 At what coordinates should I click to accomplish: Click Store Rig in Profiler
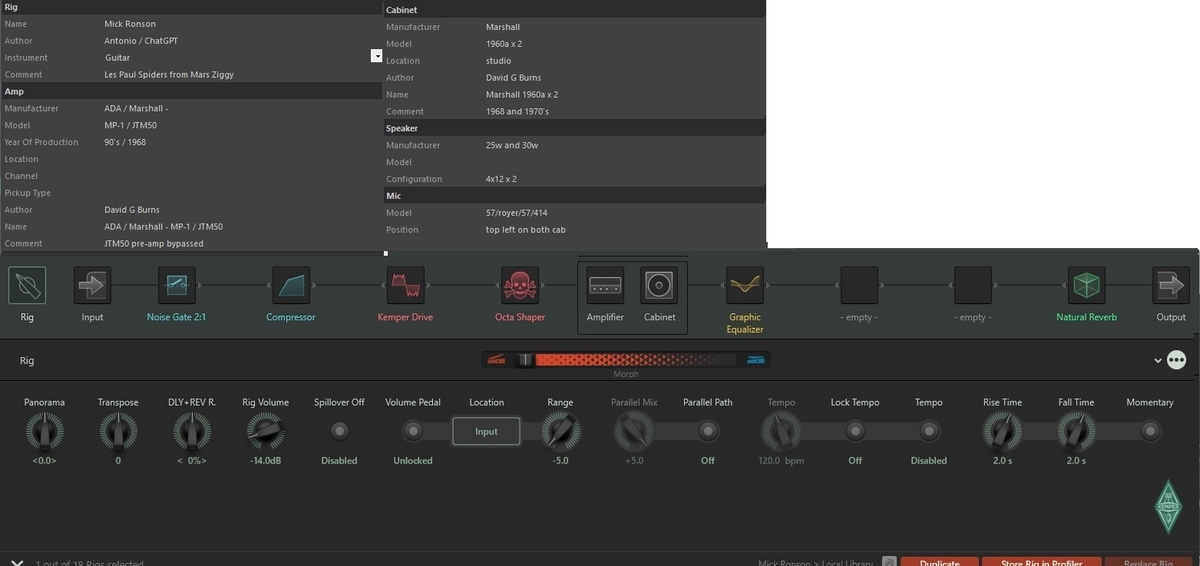(x=1042, y=562)
